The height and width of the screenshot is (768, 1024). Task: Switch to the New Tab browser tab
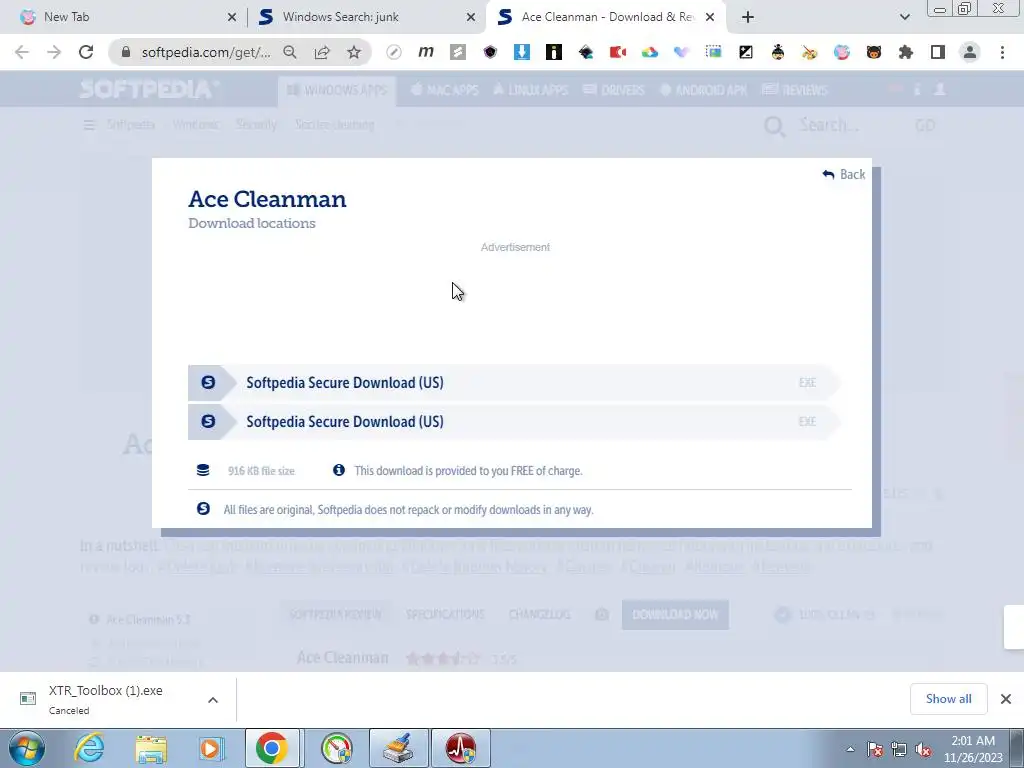(124, 17)
